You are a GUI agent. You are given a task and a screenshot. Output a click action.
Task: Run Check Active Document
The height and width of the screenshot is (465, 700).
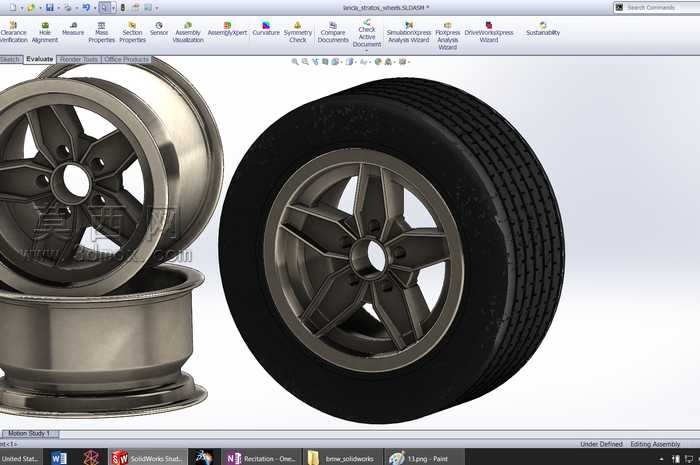click(367, 33)
